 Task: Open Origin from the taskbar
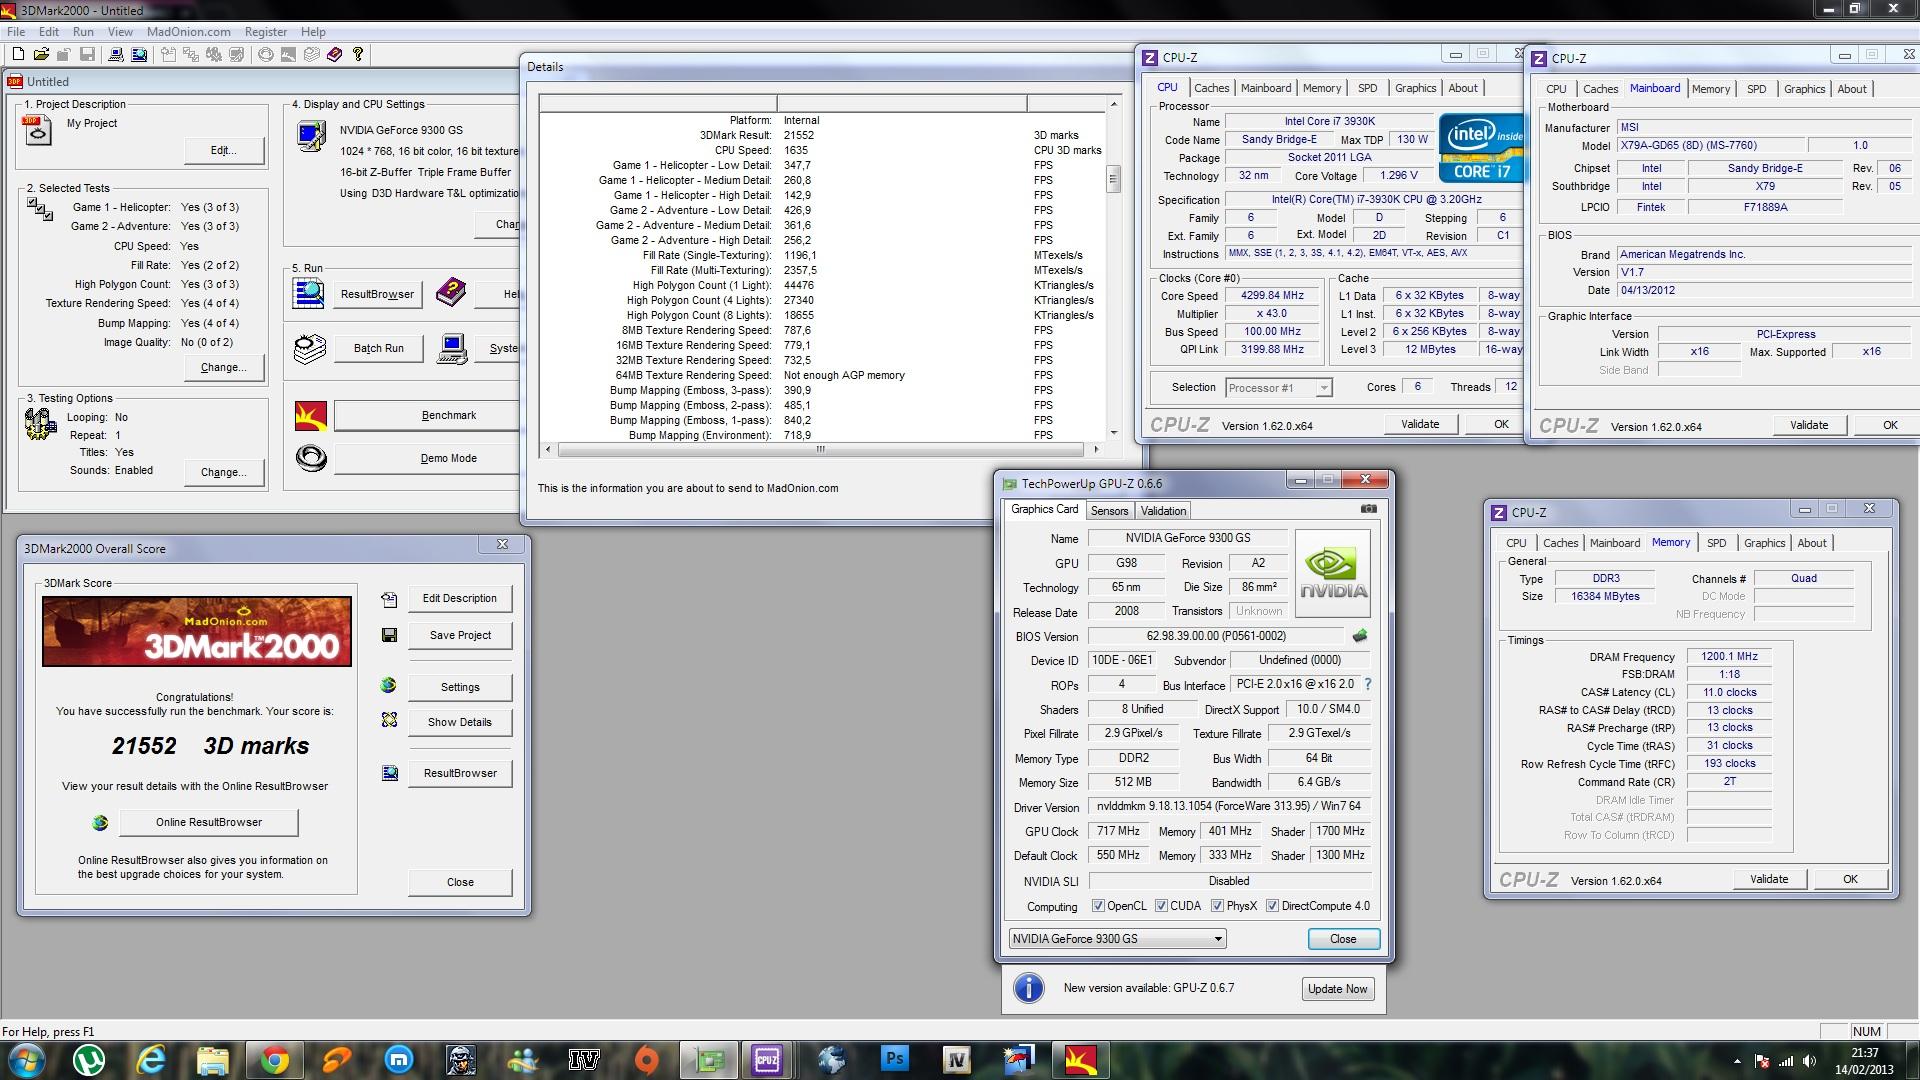pos(646,1059)
